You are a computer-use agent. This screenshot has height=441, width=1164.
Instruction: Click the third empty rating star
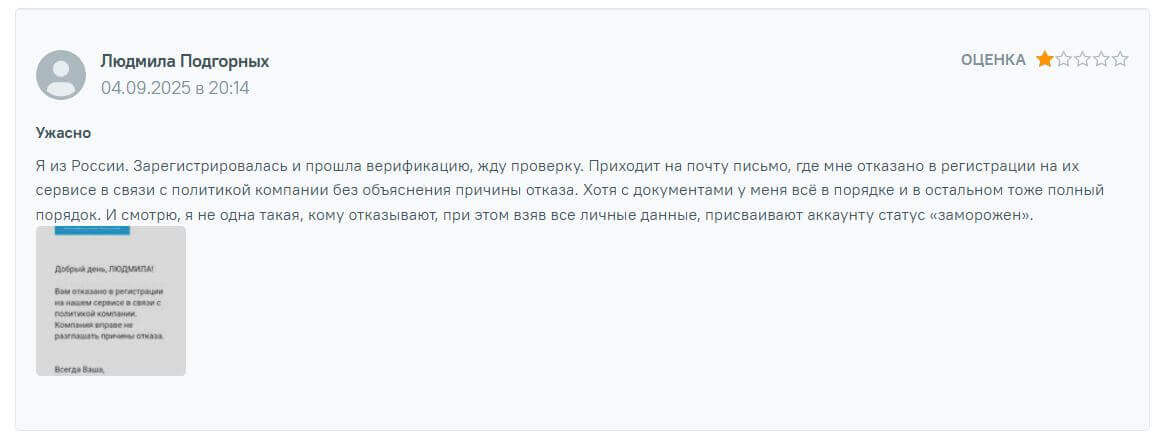tap(1083, 60)
